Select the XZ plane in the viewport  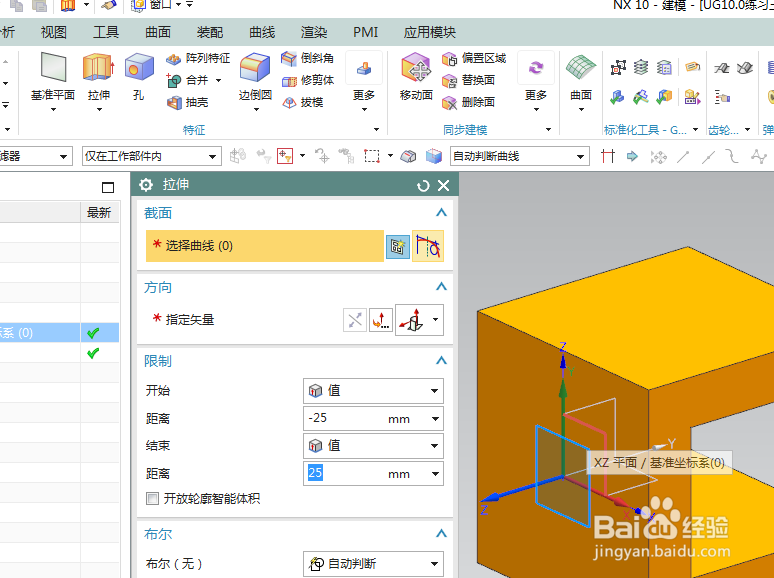click(x=563, y=476)
